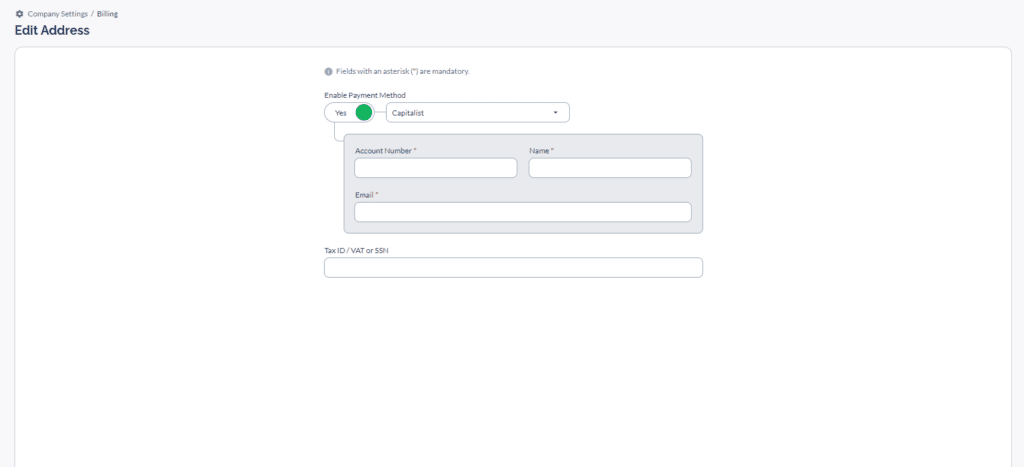The width and height of the screenshot is (1024, 467).
Task: Click into the Name input field
Action: coord(609,168)
